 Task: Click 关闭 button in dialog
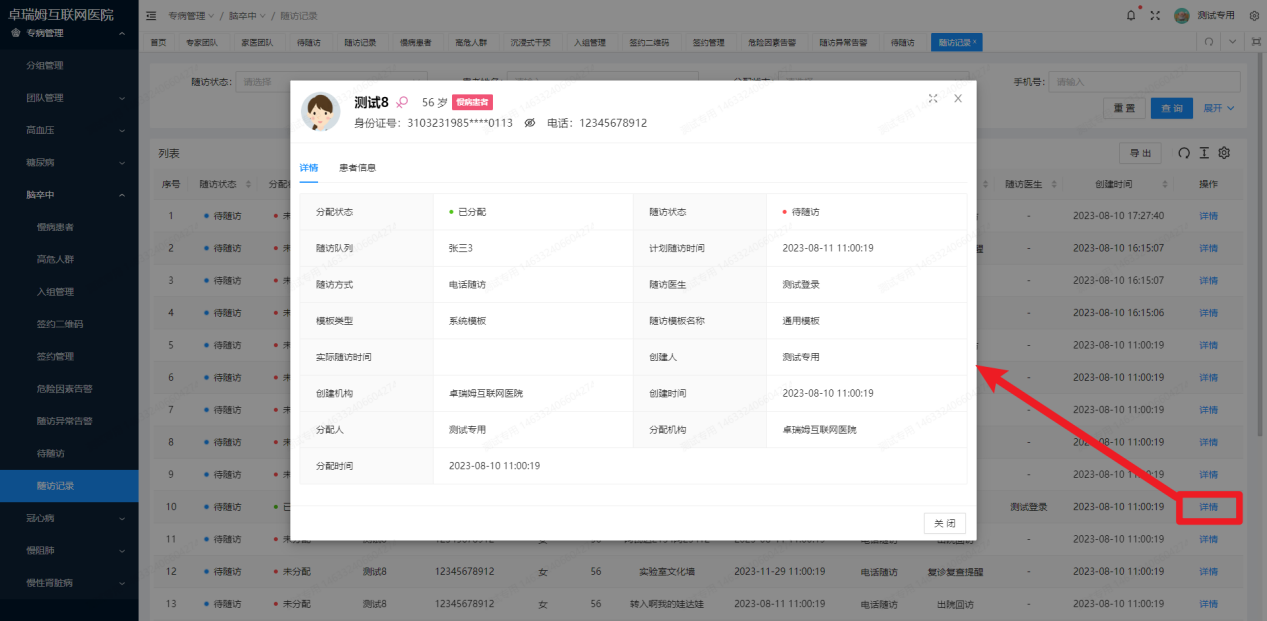coord(944,523)
